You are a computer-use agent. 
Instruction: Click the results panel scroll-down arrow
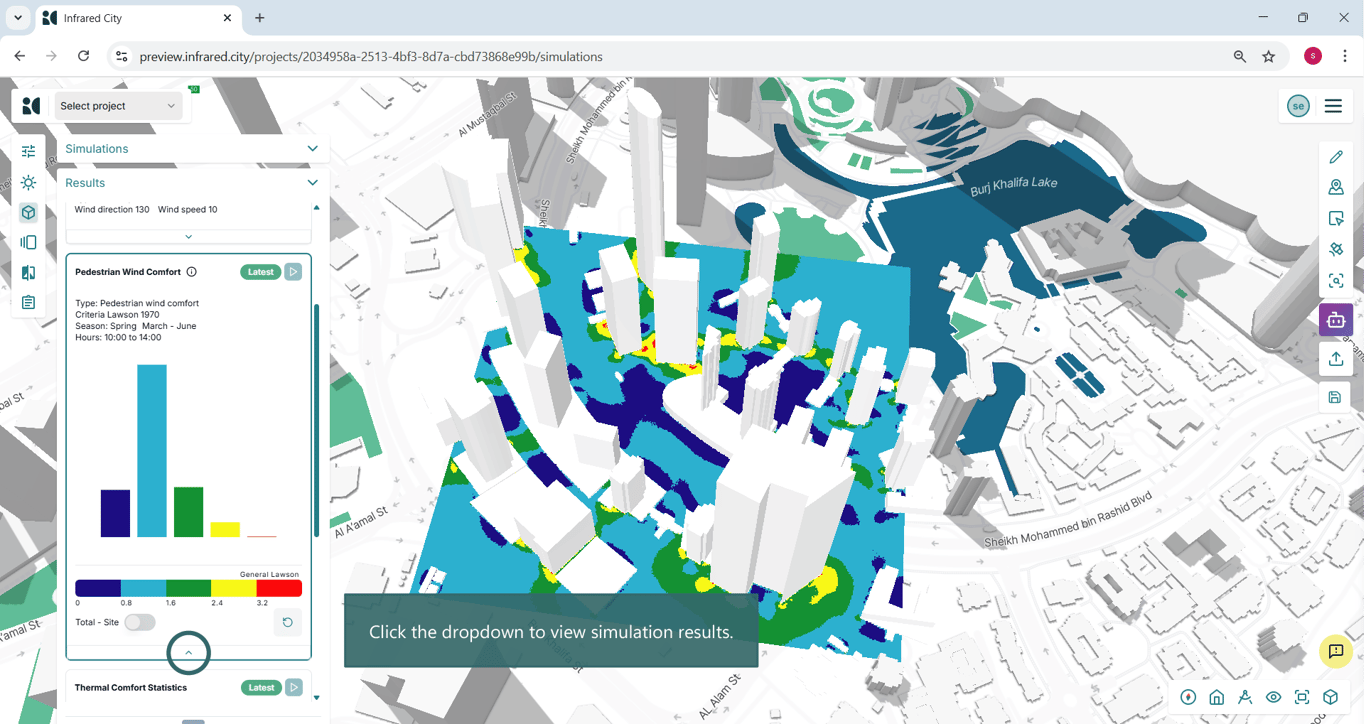(317, 698)
